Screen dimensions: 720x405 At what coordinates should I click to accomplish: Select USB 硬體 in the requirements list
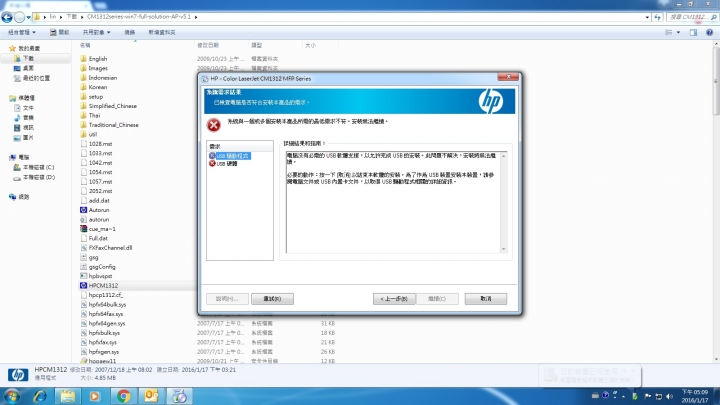tap(227, 163)
